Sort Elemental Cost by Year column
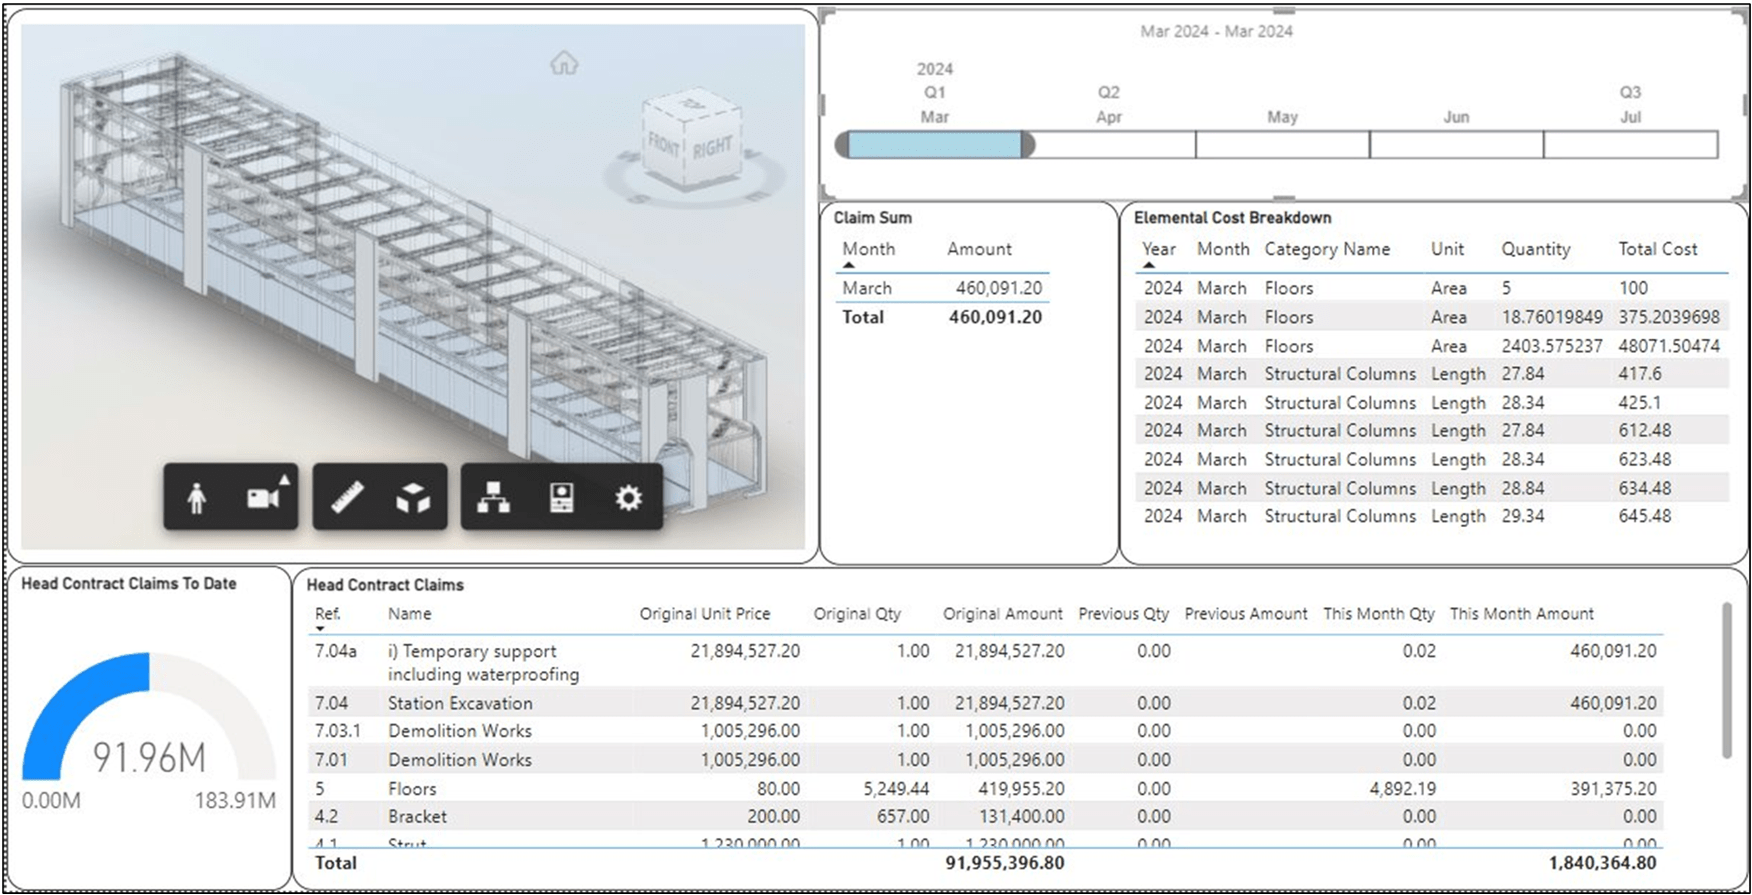Viewport: 1752px width, 895px height. (1159, 249)
